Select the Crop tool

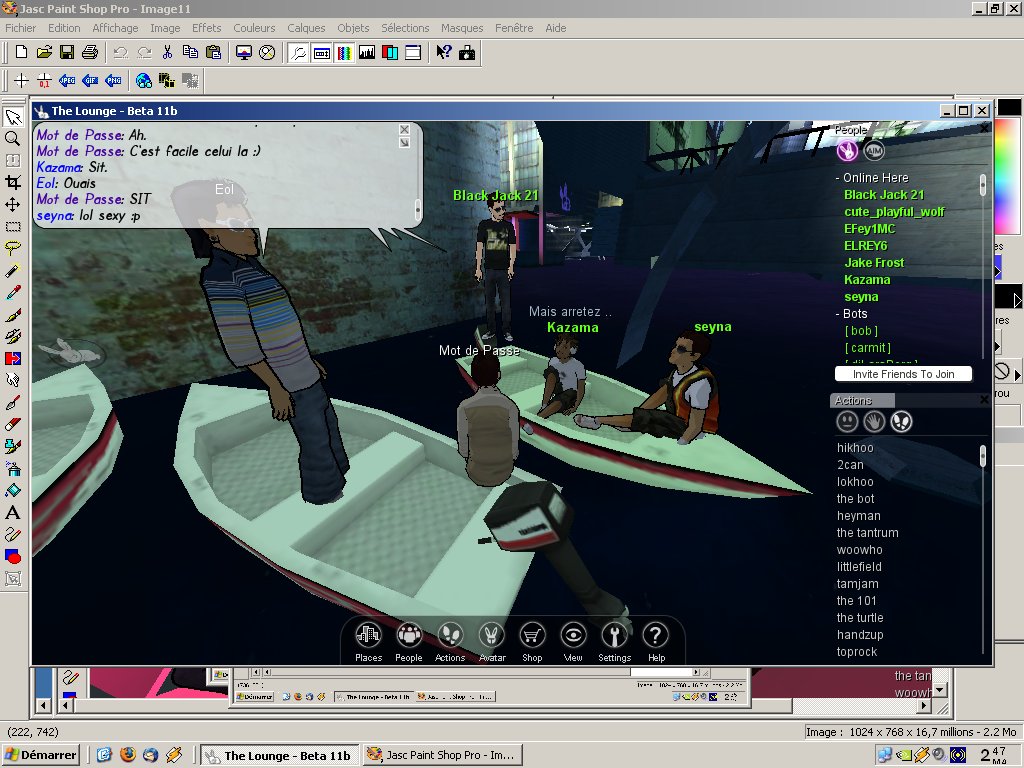12,182
